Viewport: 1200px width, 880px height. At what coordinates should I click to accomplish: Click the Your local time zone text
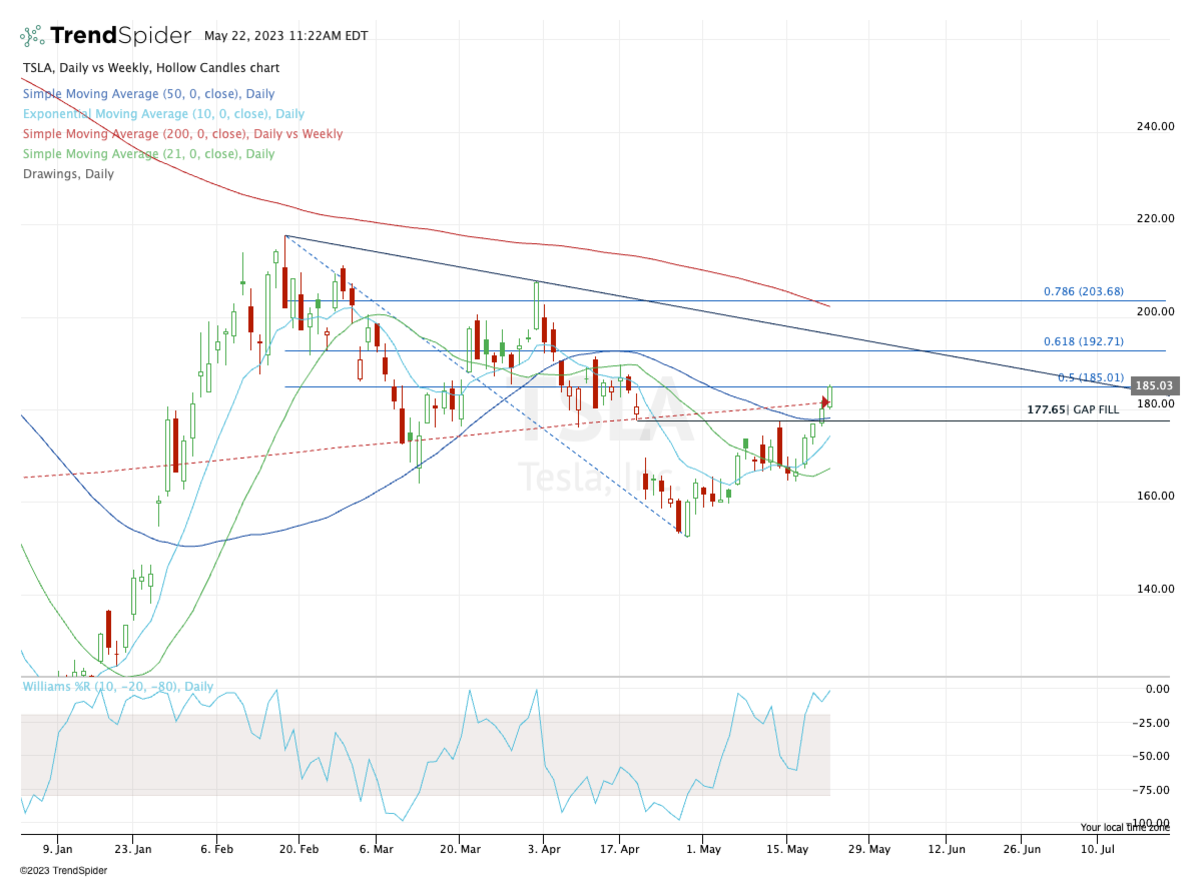[1123, 827]
